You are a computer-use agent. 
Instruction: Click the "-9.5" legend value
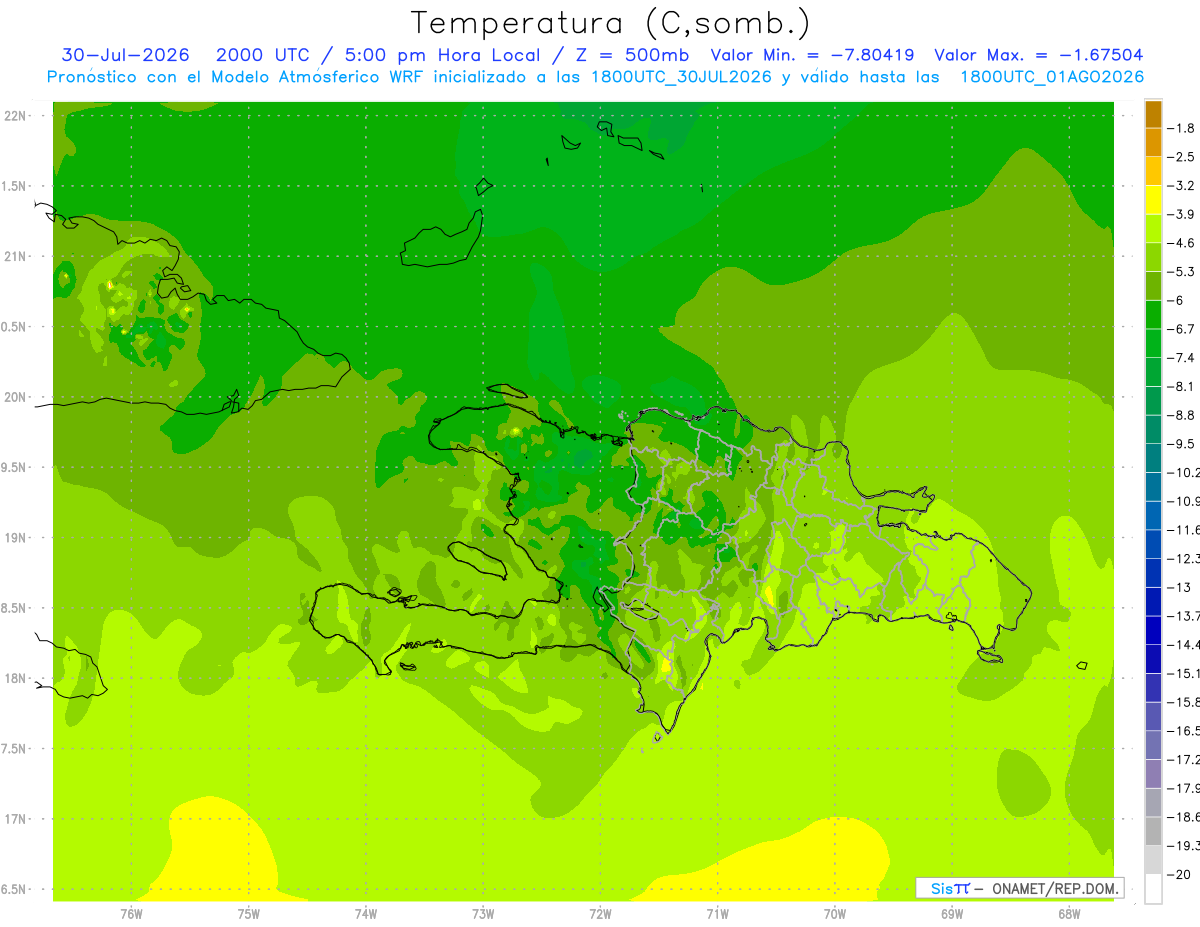pos(1181,444)
